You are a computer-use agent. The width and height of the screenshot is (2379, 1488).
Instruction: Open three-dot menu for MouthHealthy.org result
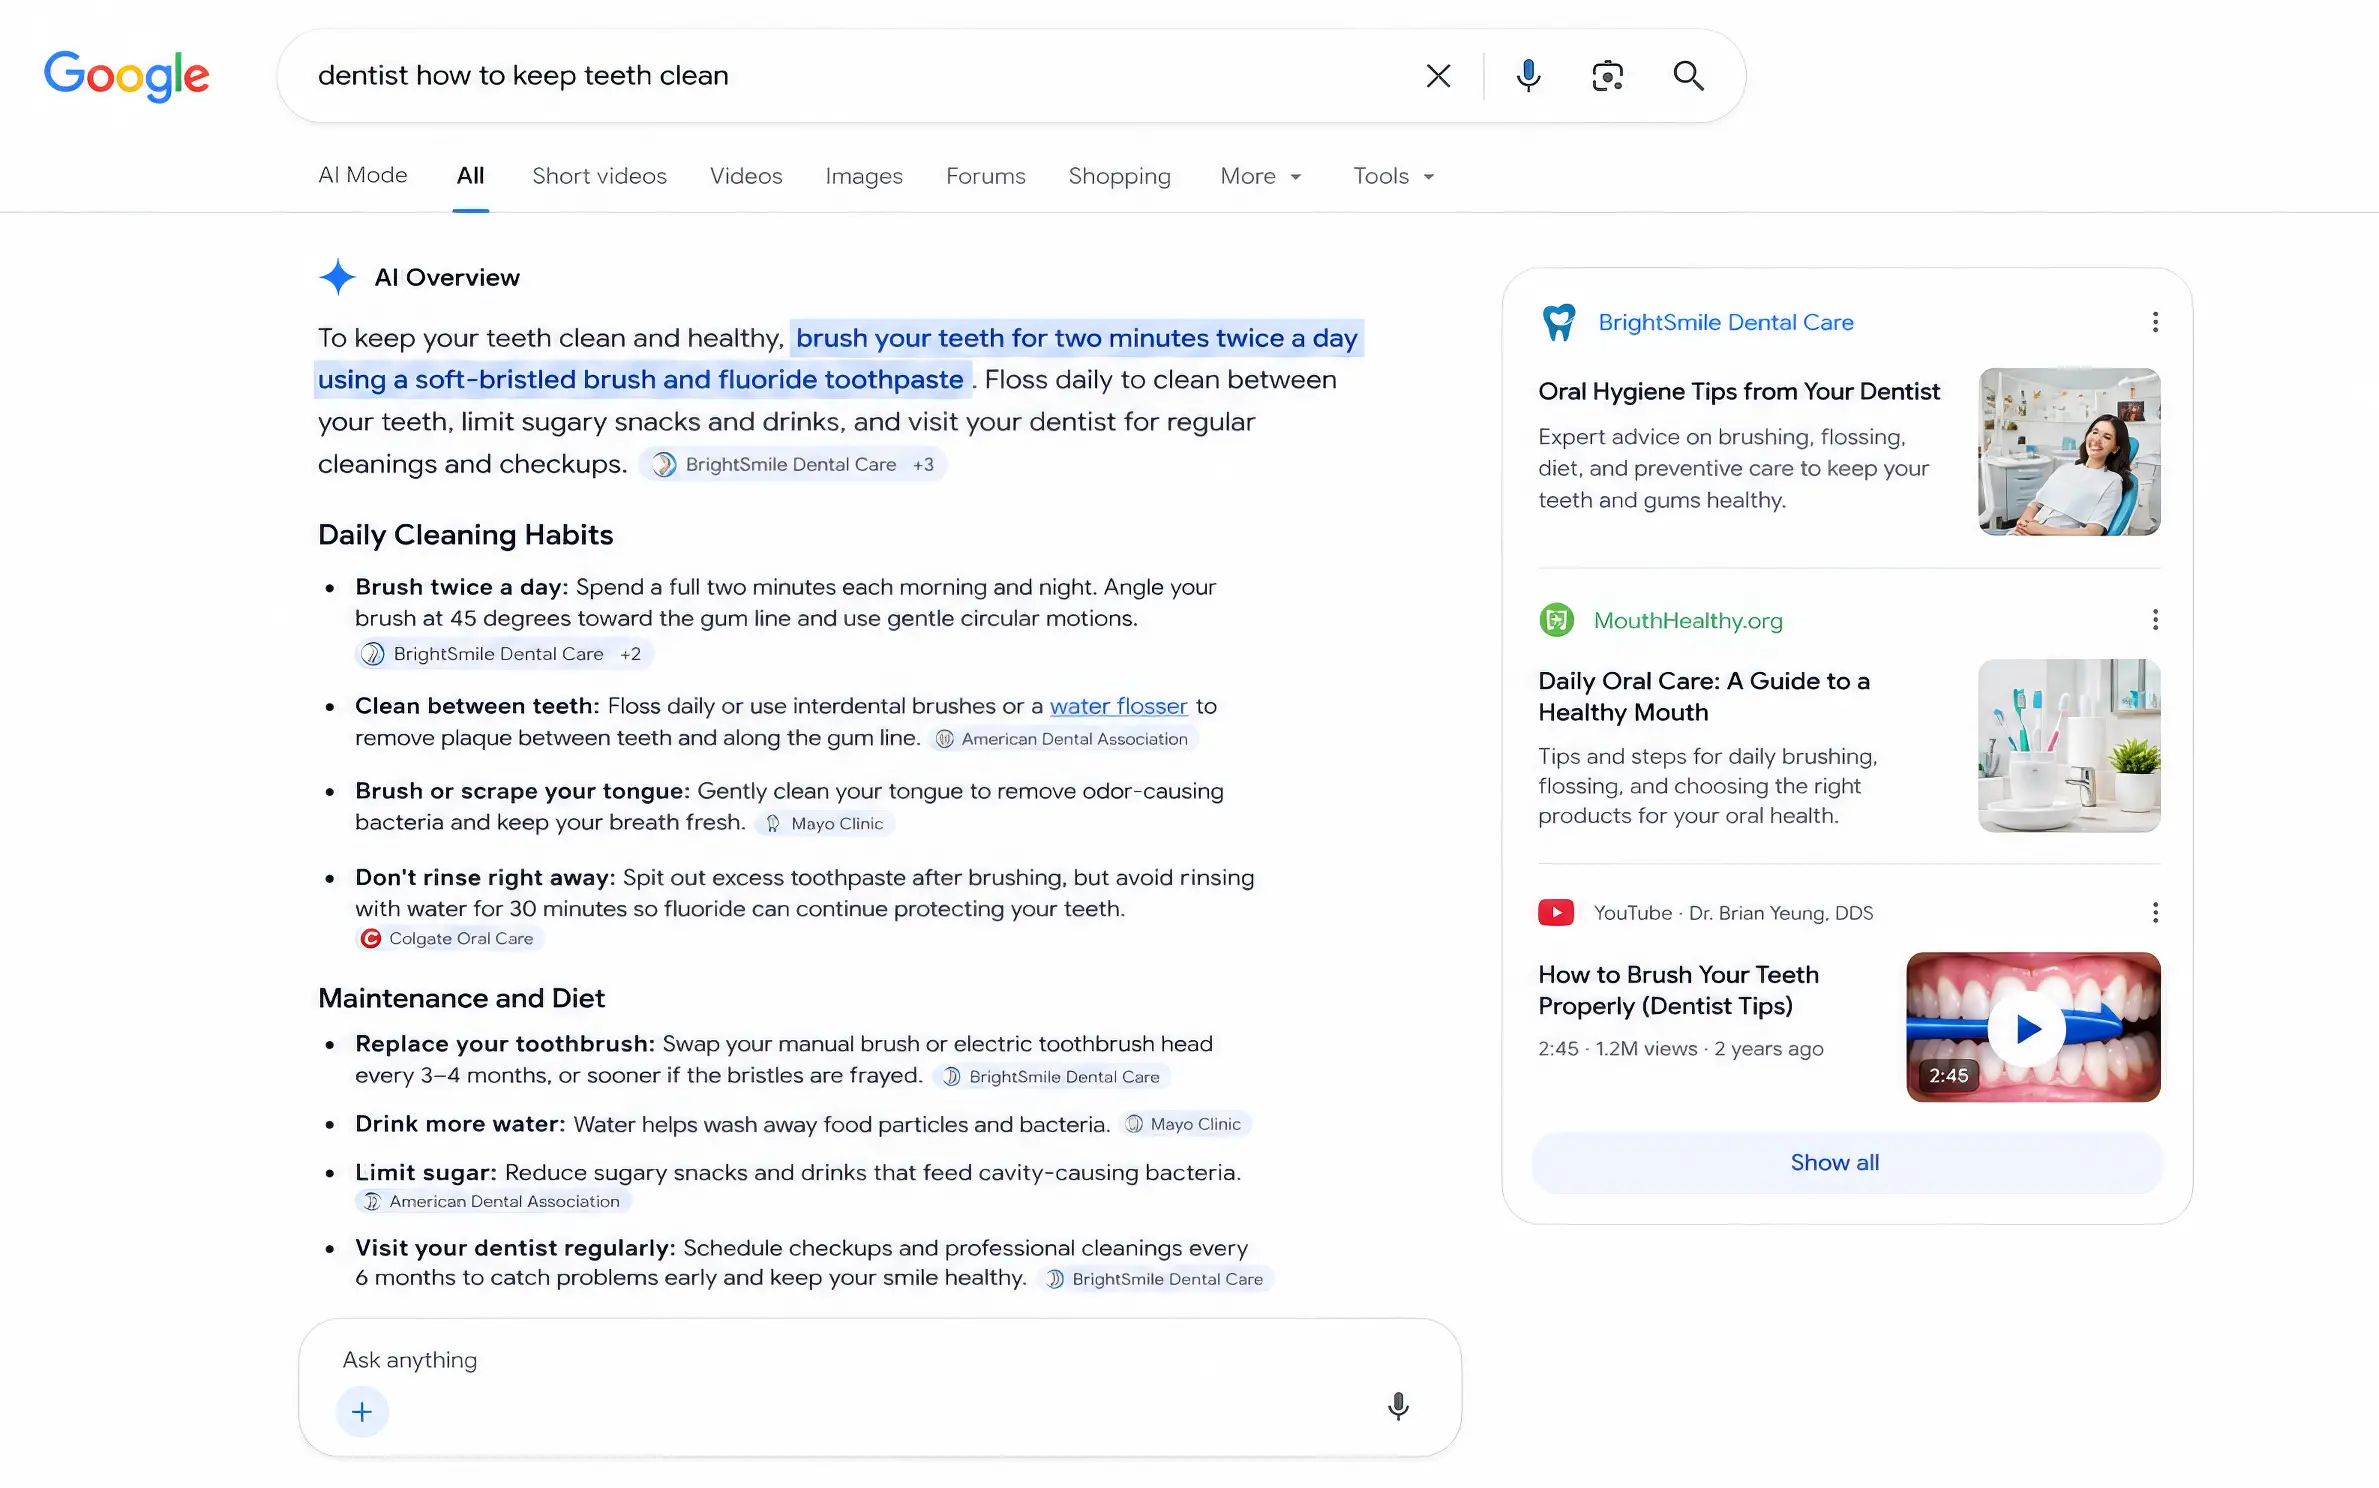tap(2155, 620)
